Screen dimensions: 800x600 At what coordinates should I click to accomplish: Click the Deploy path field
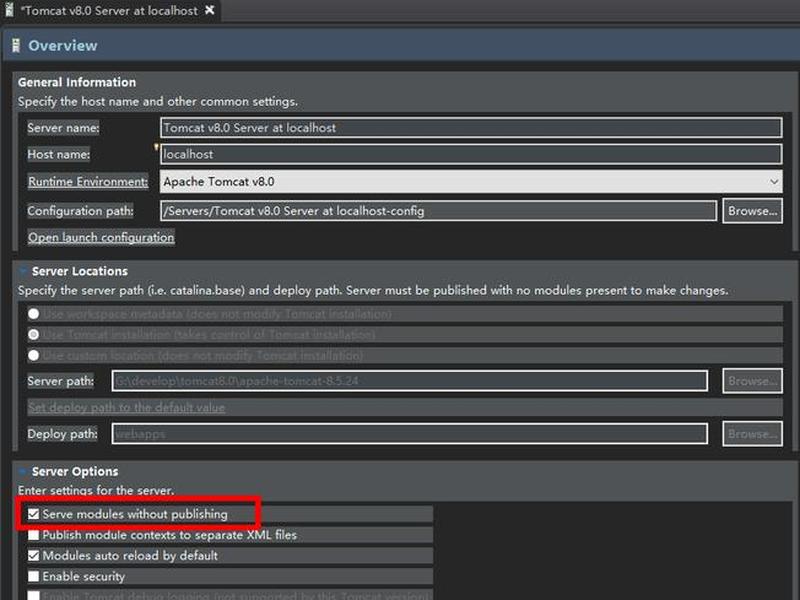[x=410, y=434]
